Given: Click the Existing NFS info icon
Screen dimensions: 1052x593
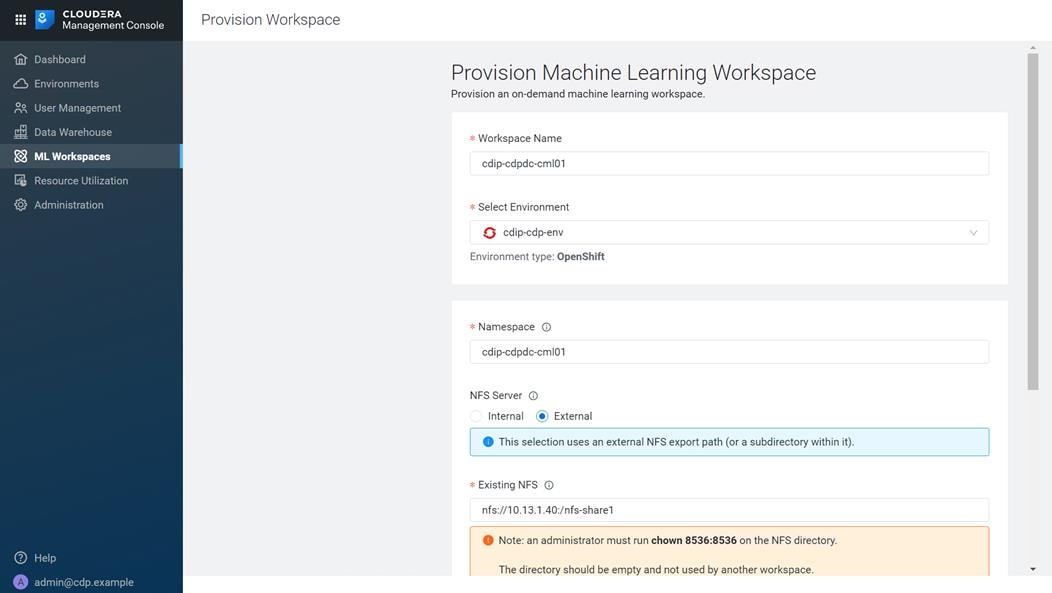Looking at the screenshot, I should pos(549,484).
